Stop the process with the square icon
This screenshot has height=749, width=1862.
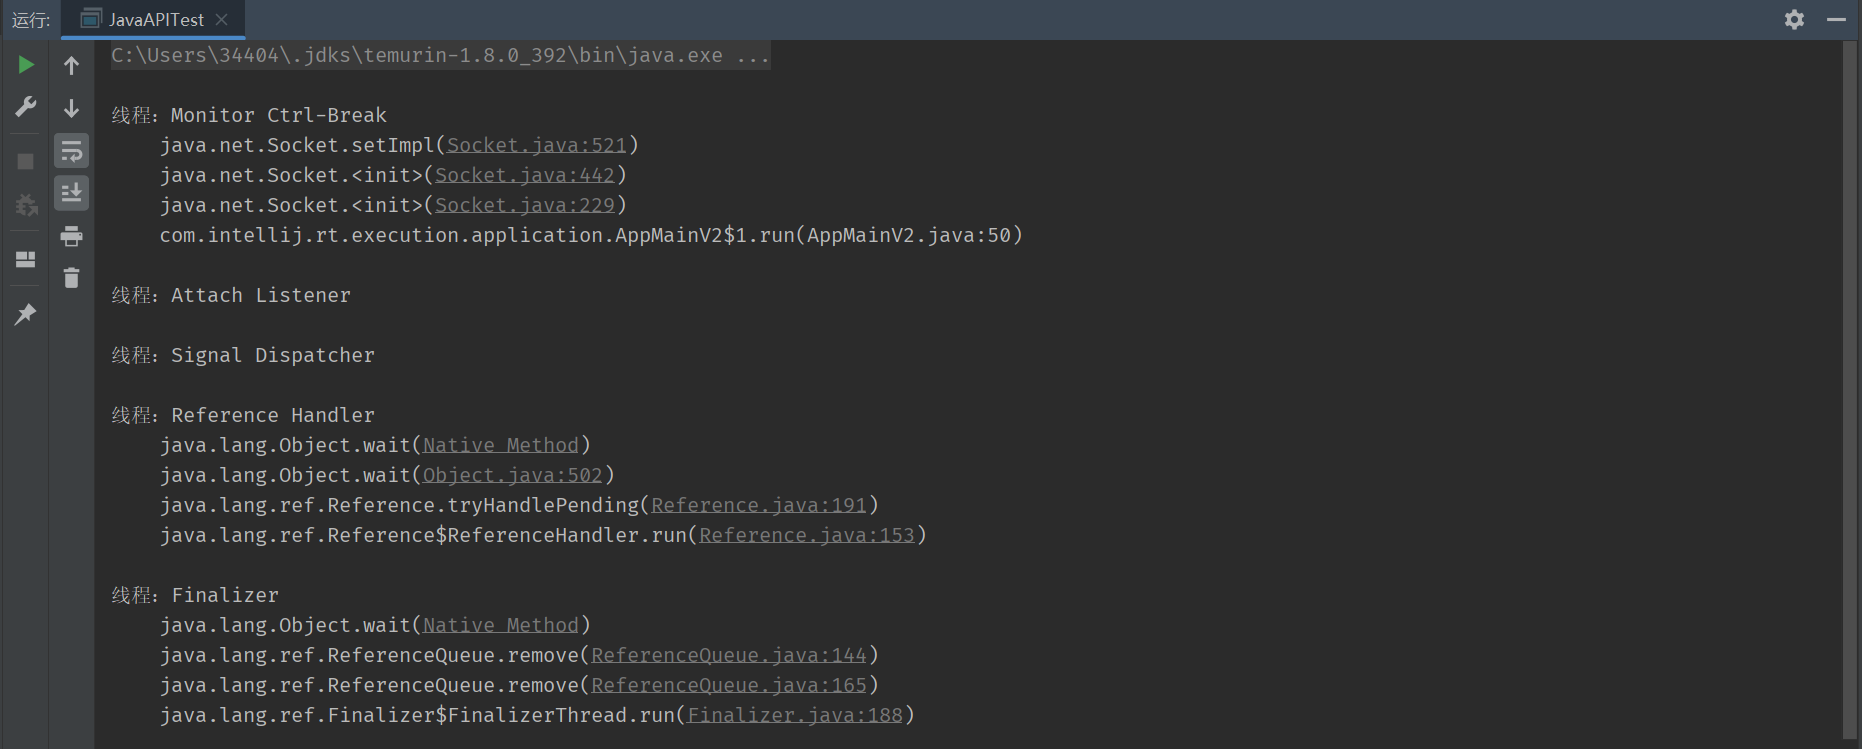26,161
